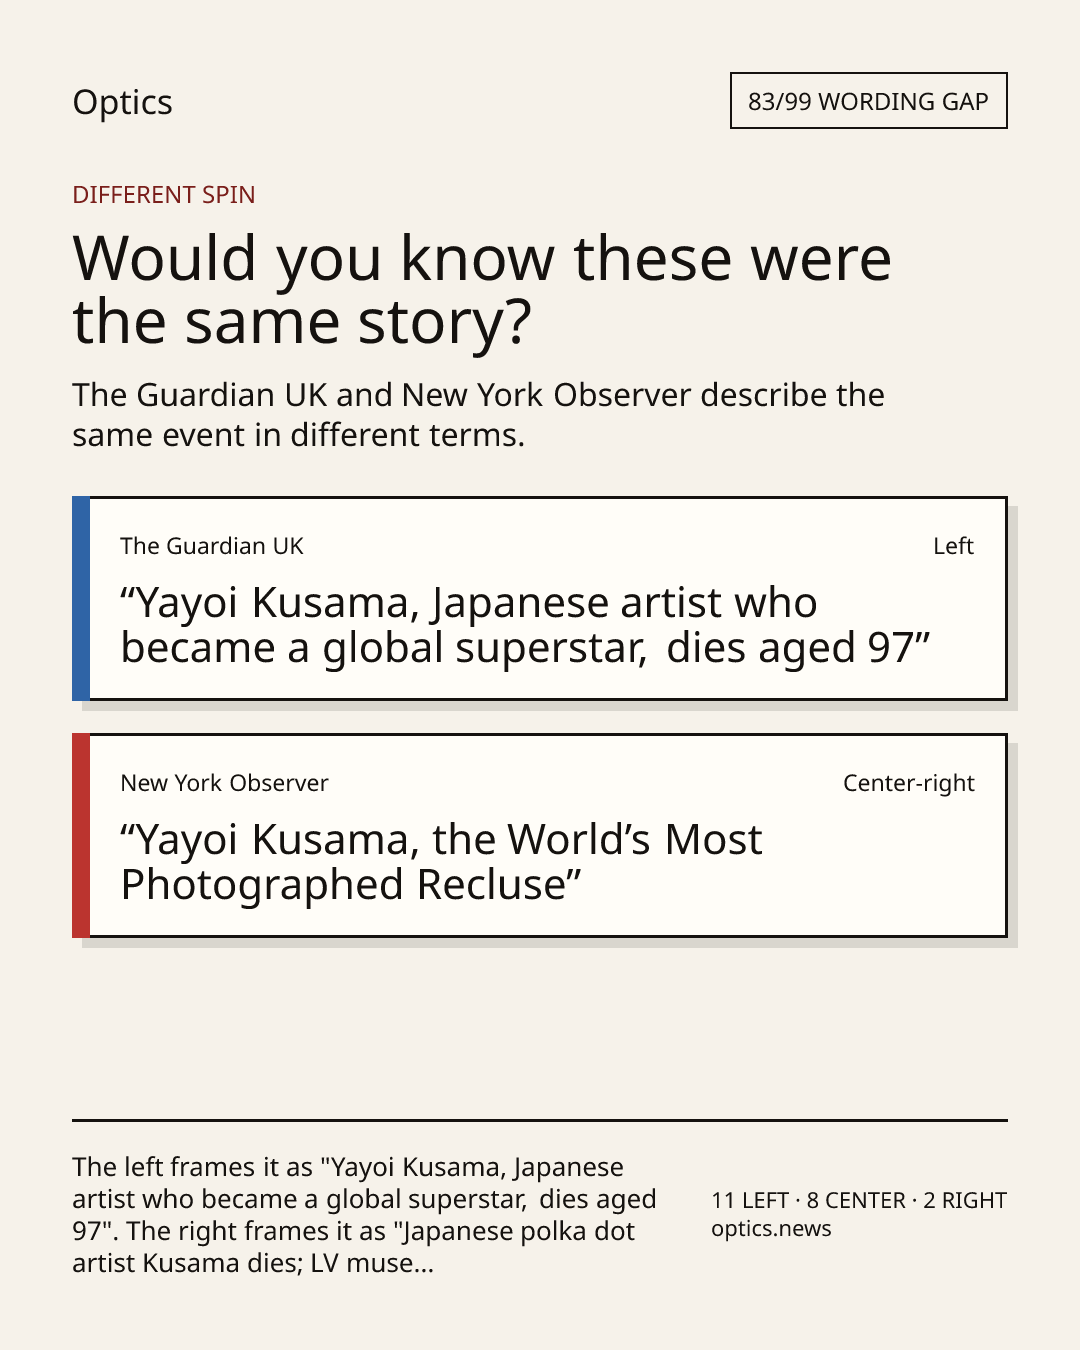The height and width of the screenshot is (1350, 1080).
Task: Click the '11 LEFT · 8 CENTER · 2 RIGHT' count
Action: pos(859,1200)
